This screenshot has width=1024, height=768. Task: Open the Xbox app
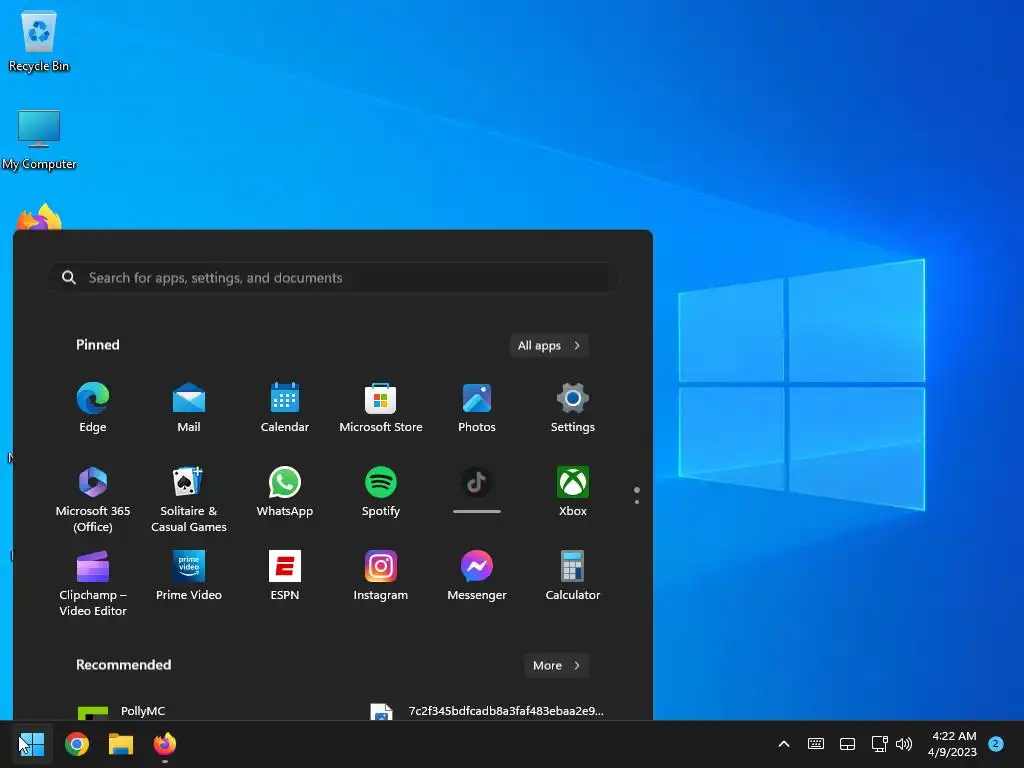[x=573, y=492]
